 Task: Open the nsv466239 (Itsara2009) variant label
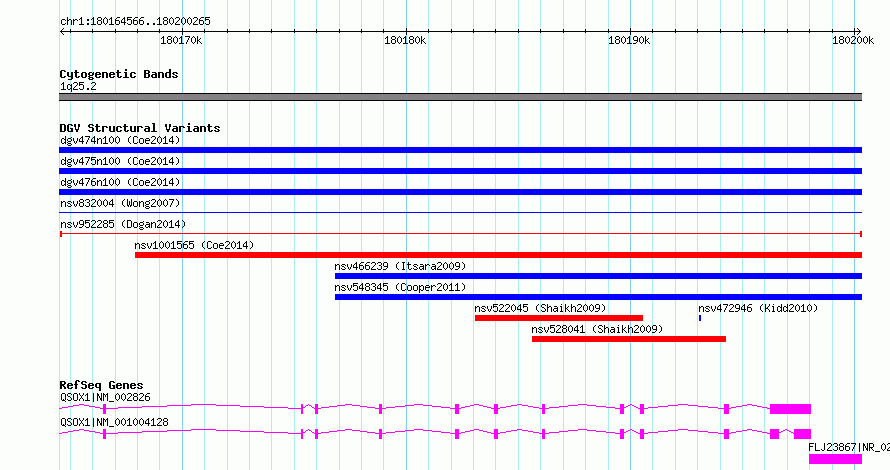(x=400, y=266)
